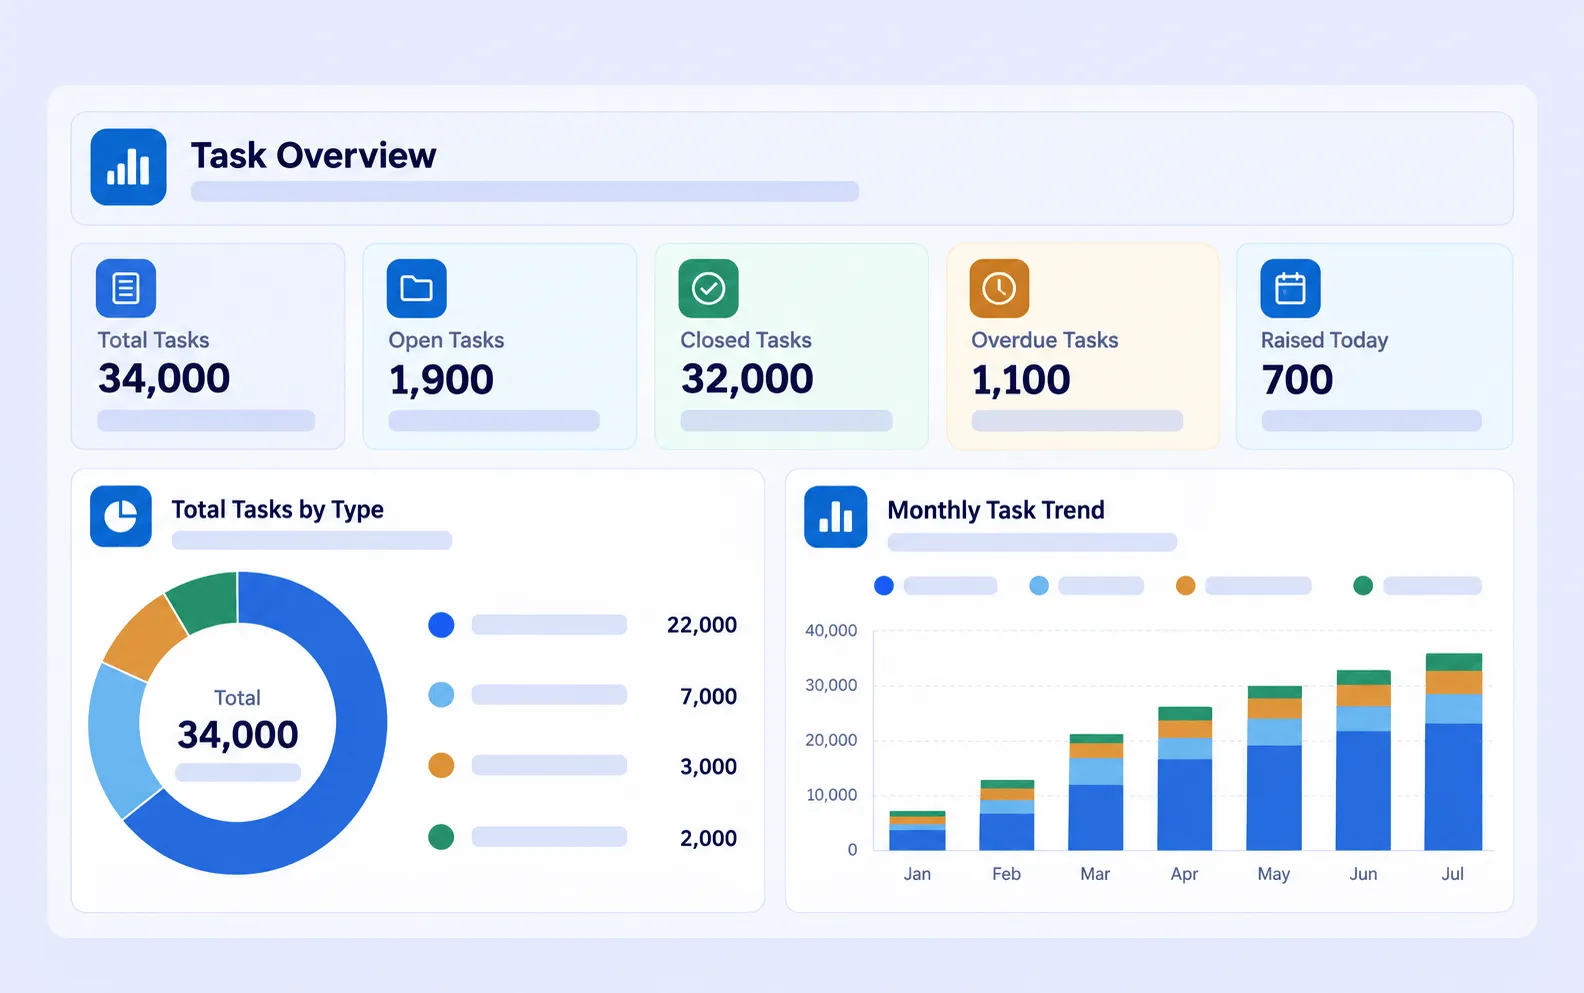The width and height of the screenshot is (1584, 993).
Task: Click the 22,000 value in the type legend
Action: tap(702, 625)
